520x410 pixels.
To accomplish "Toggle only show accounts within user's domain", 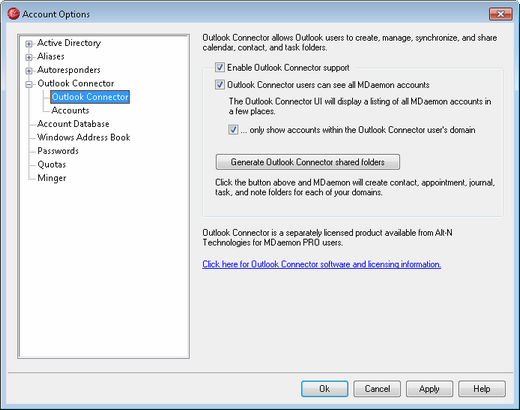I will (x=233, y=130).
